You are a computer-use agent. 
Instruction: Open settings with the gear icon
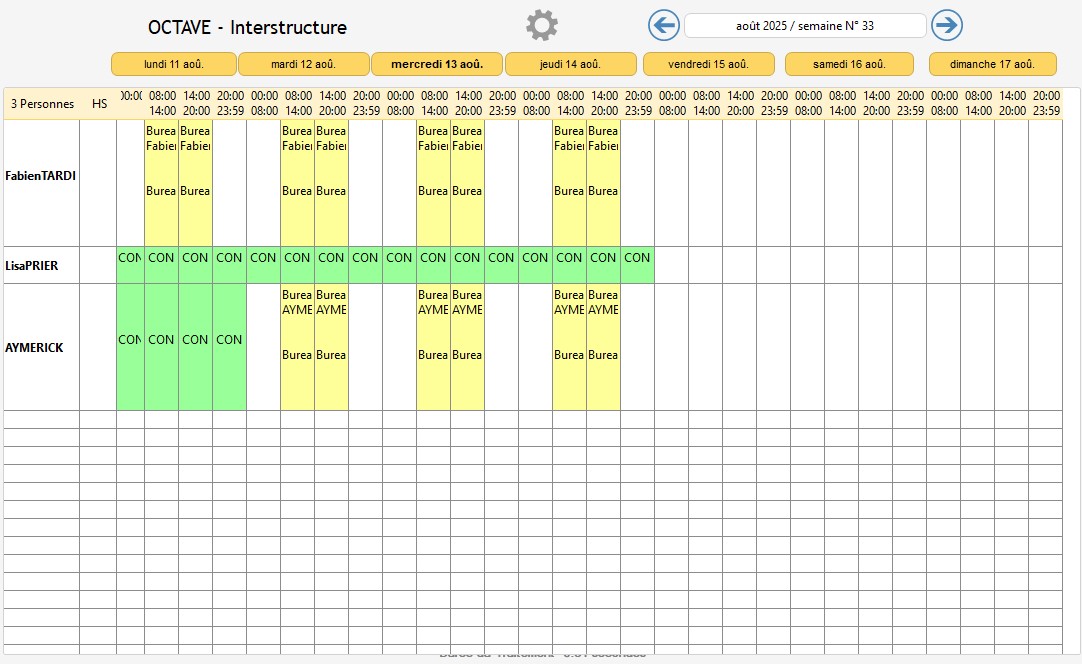tap(542, 25)
